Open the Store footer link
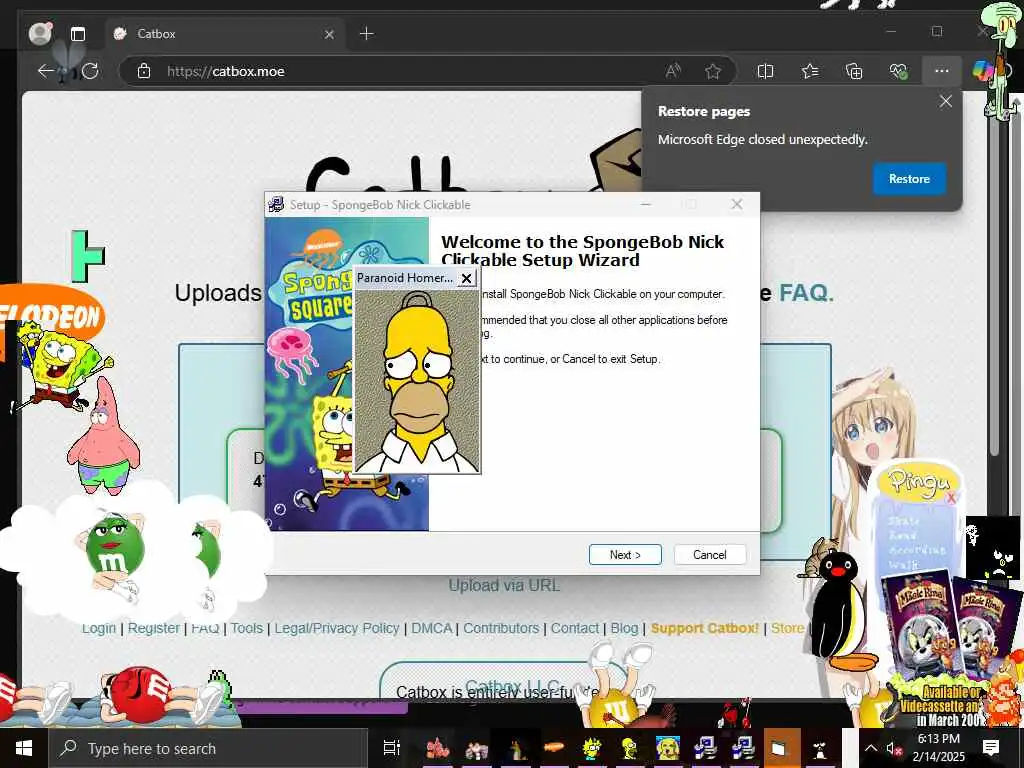This screenshot has height=768, width=1024. tap(788, 628)
